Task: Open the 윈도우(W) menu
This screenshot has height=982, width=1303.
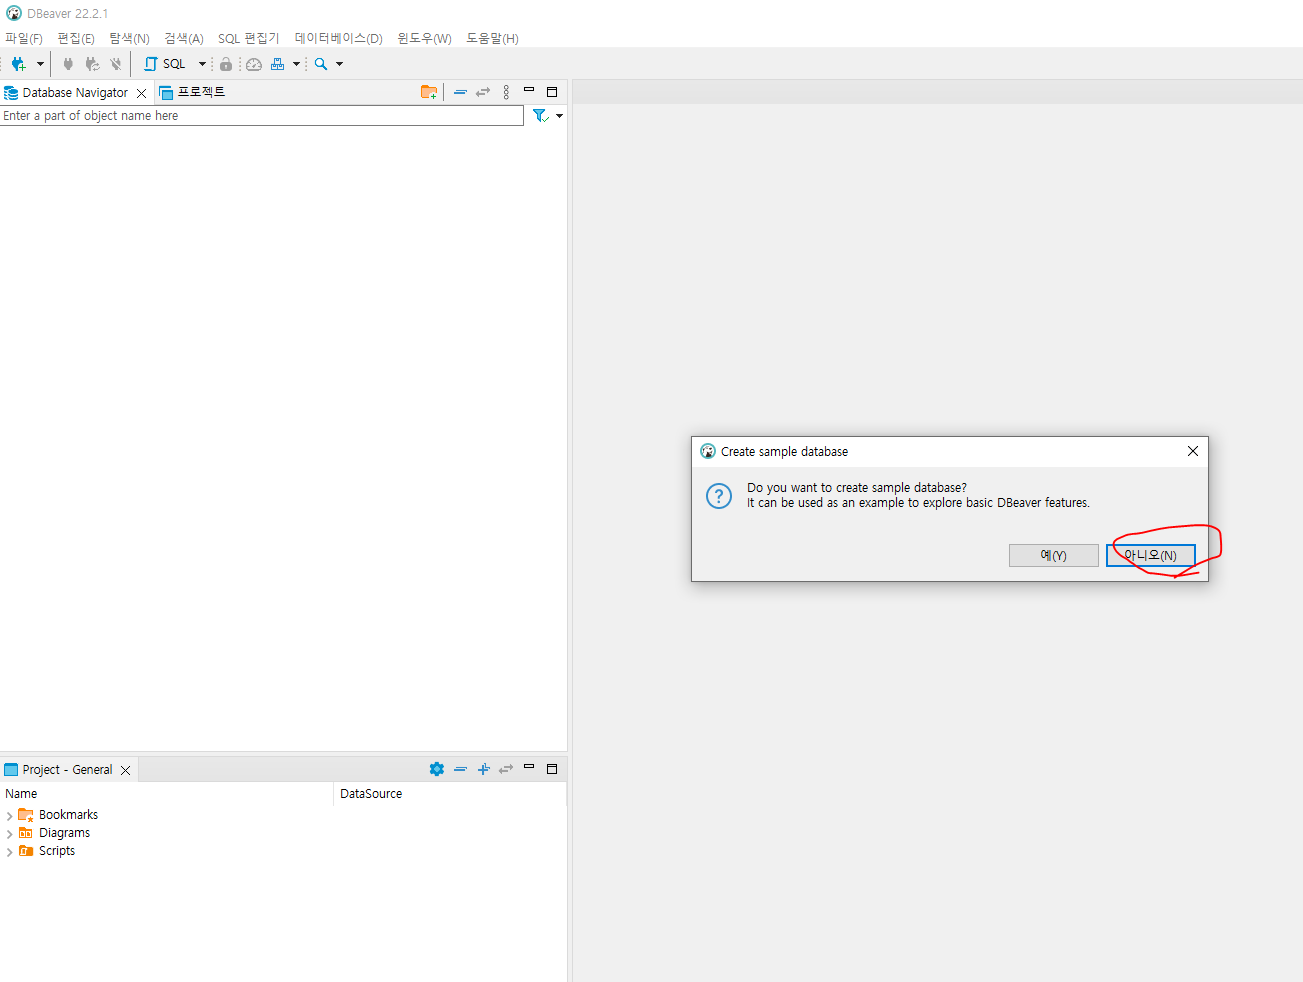Action: pyautogui.click(x=424, y=38)
